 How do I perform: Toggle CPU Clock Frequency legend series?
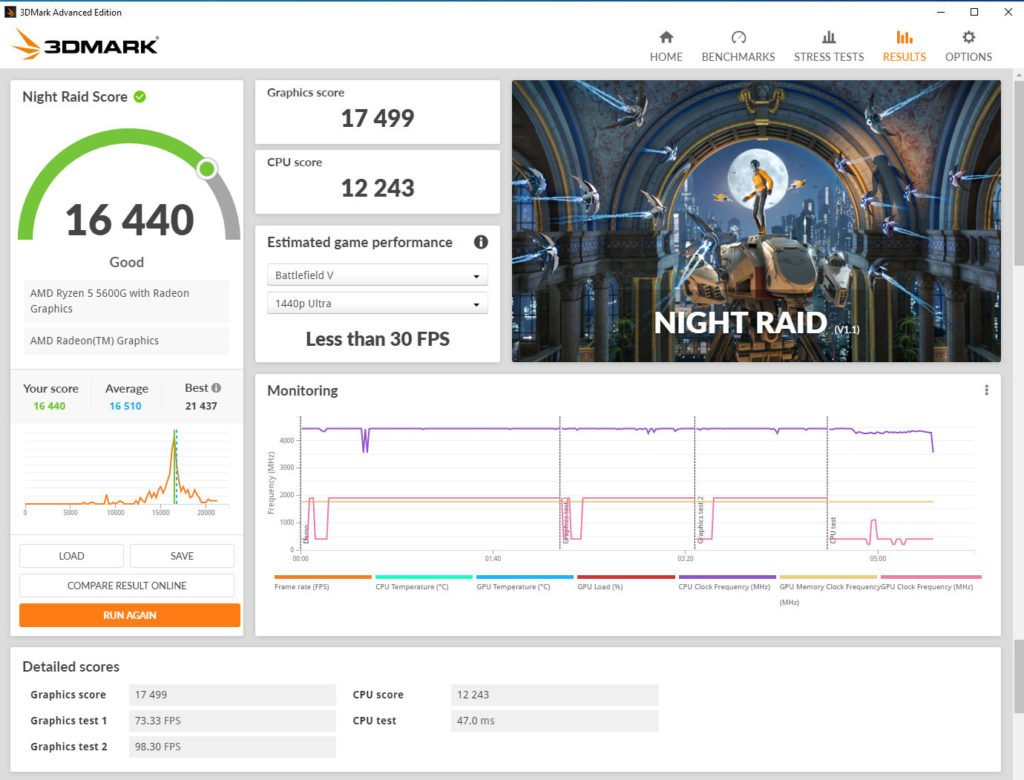[x=726, y=586]
